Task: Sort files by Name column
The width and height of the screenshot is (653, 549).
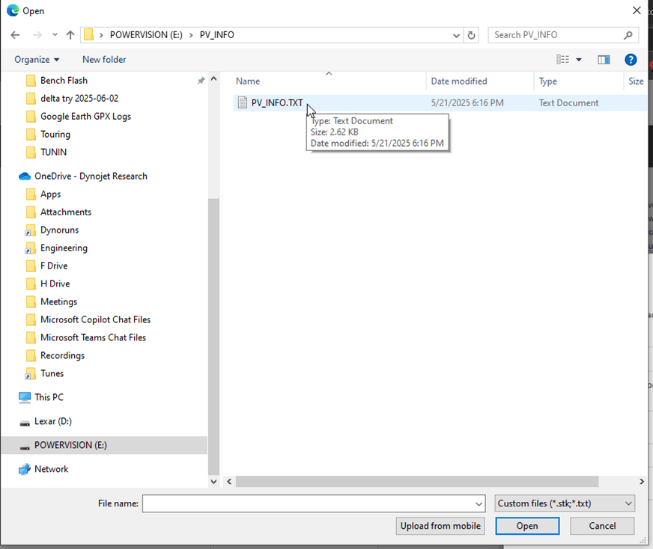Action: 248,81
